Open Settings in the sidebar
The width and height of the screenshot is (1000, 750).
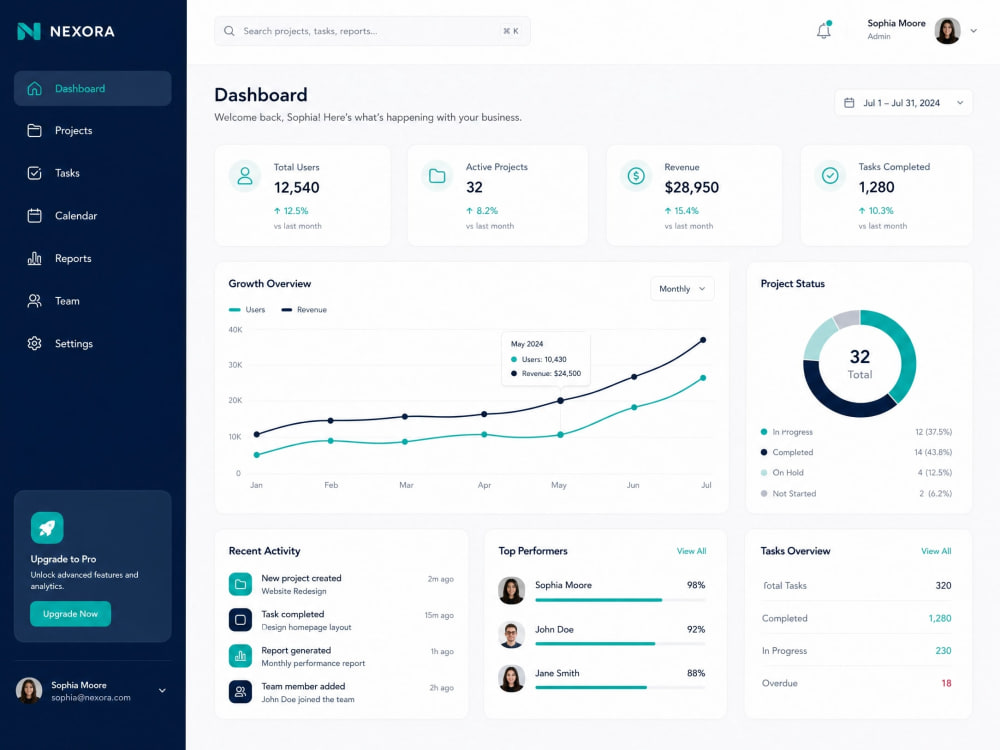[92, 343]
